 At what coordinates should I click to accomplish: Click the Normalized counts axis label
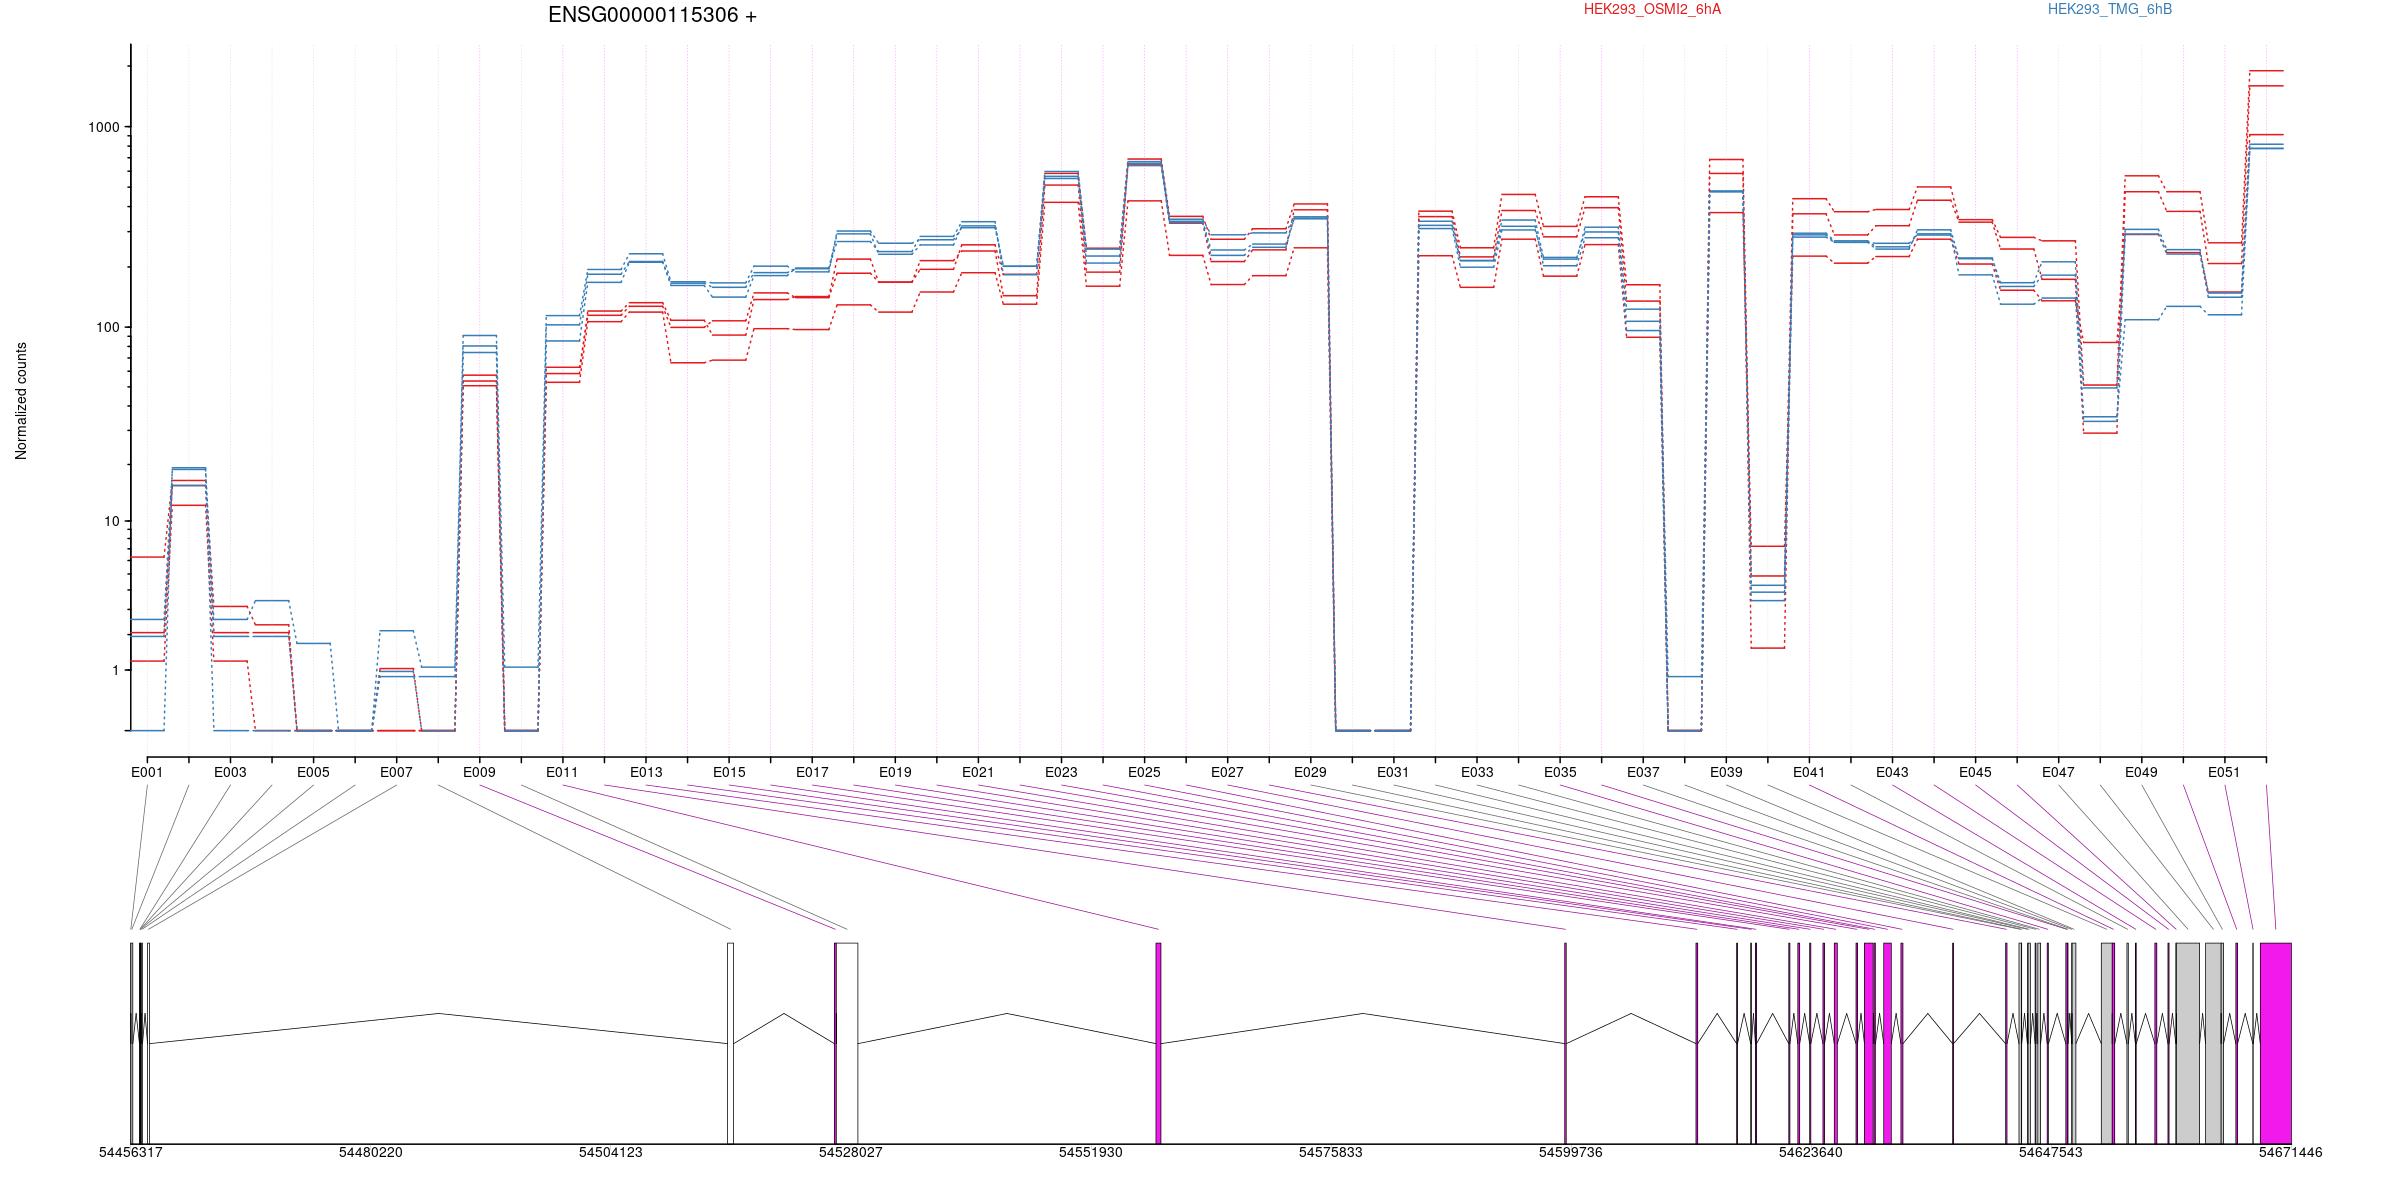tap(21, 401)
